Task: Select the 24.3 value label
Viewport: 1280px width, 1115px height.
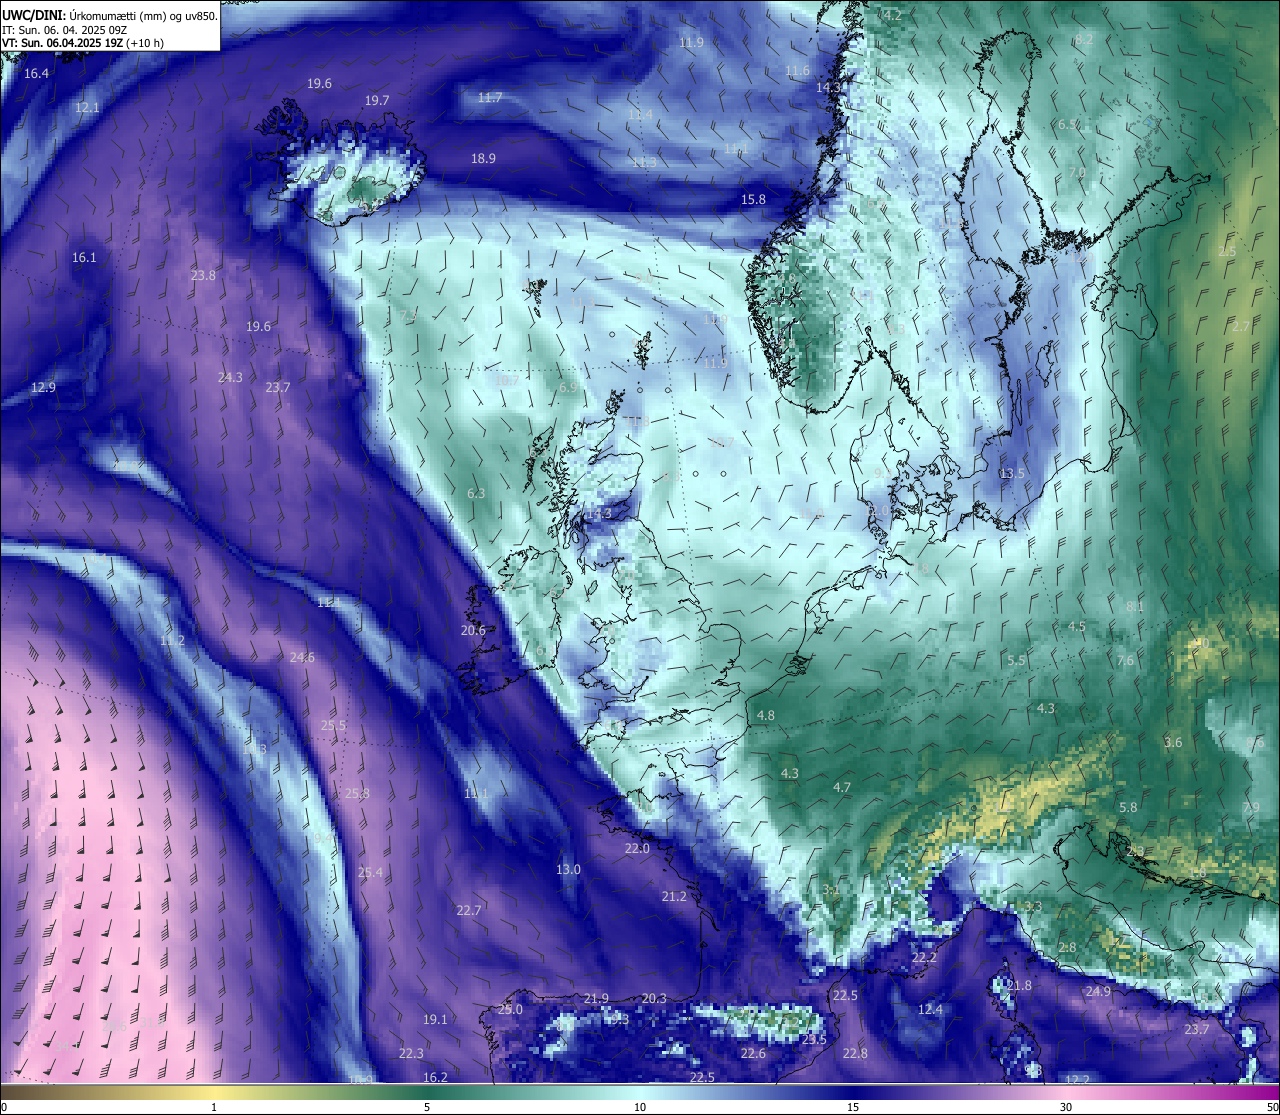Action: pos(230,378)
